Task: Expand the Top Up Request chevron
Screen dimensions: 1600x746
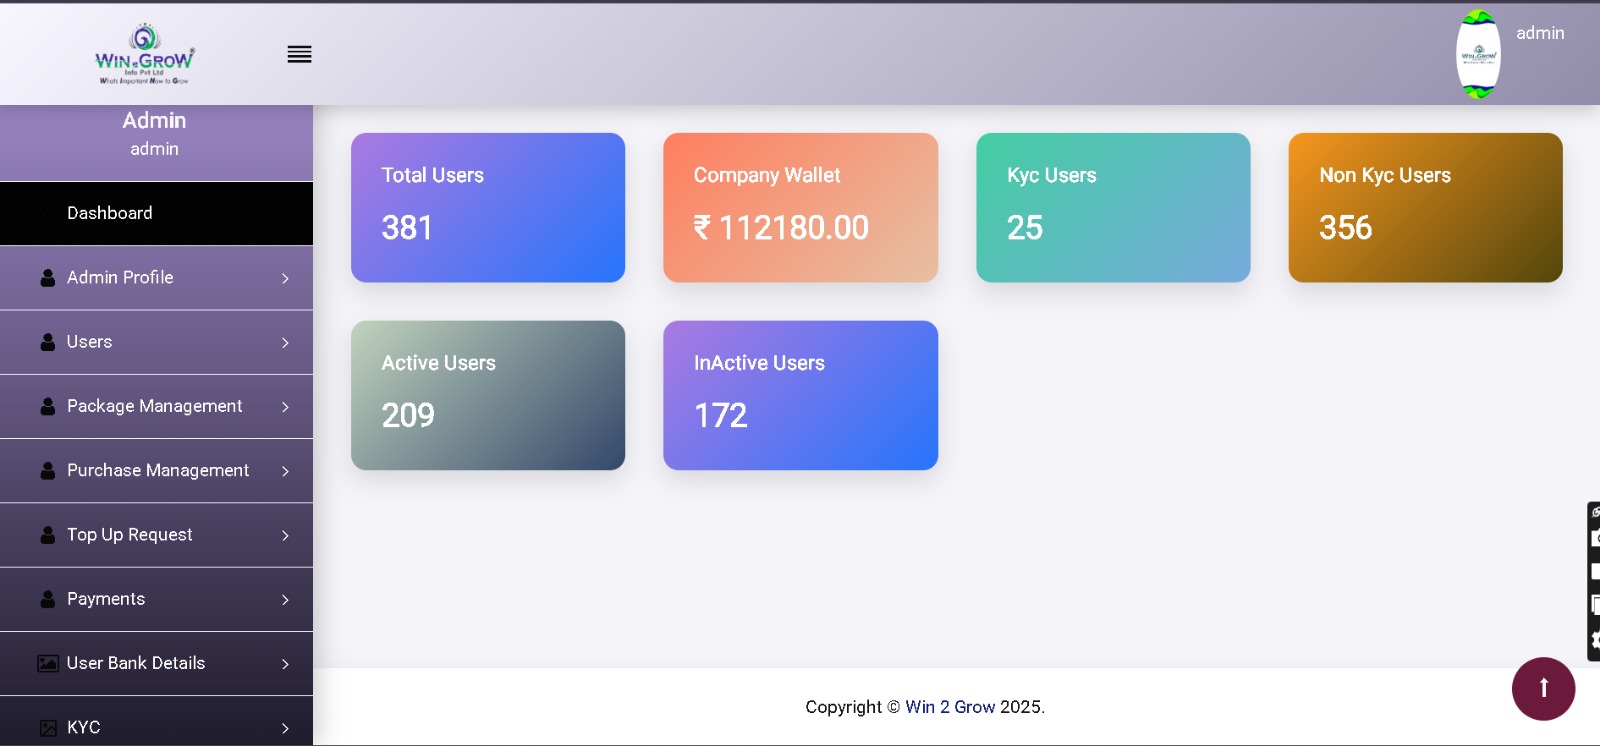Action: [x=285, y=535]
